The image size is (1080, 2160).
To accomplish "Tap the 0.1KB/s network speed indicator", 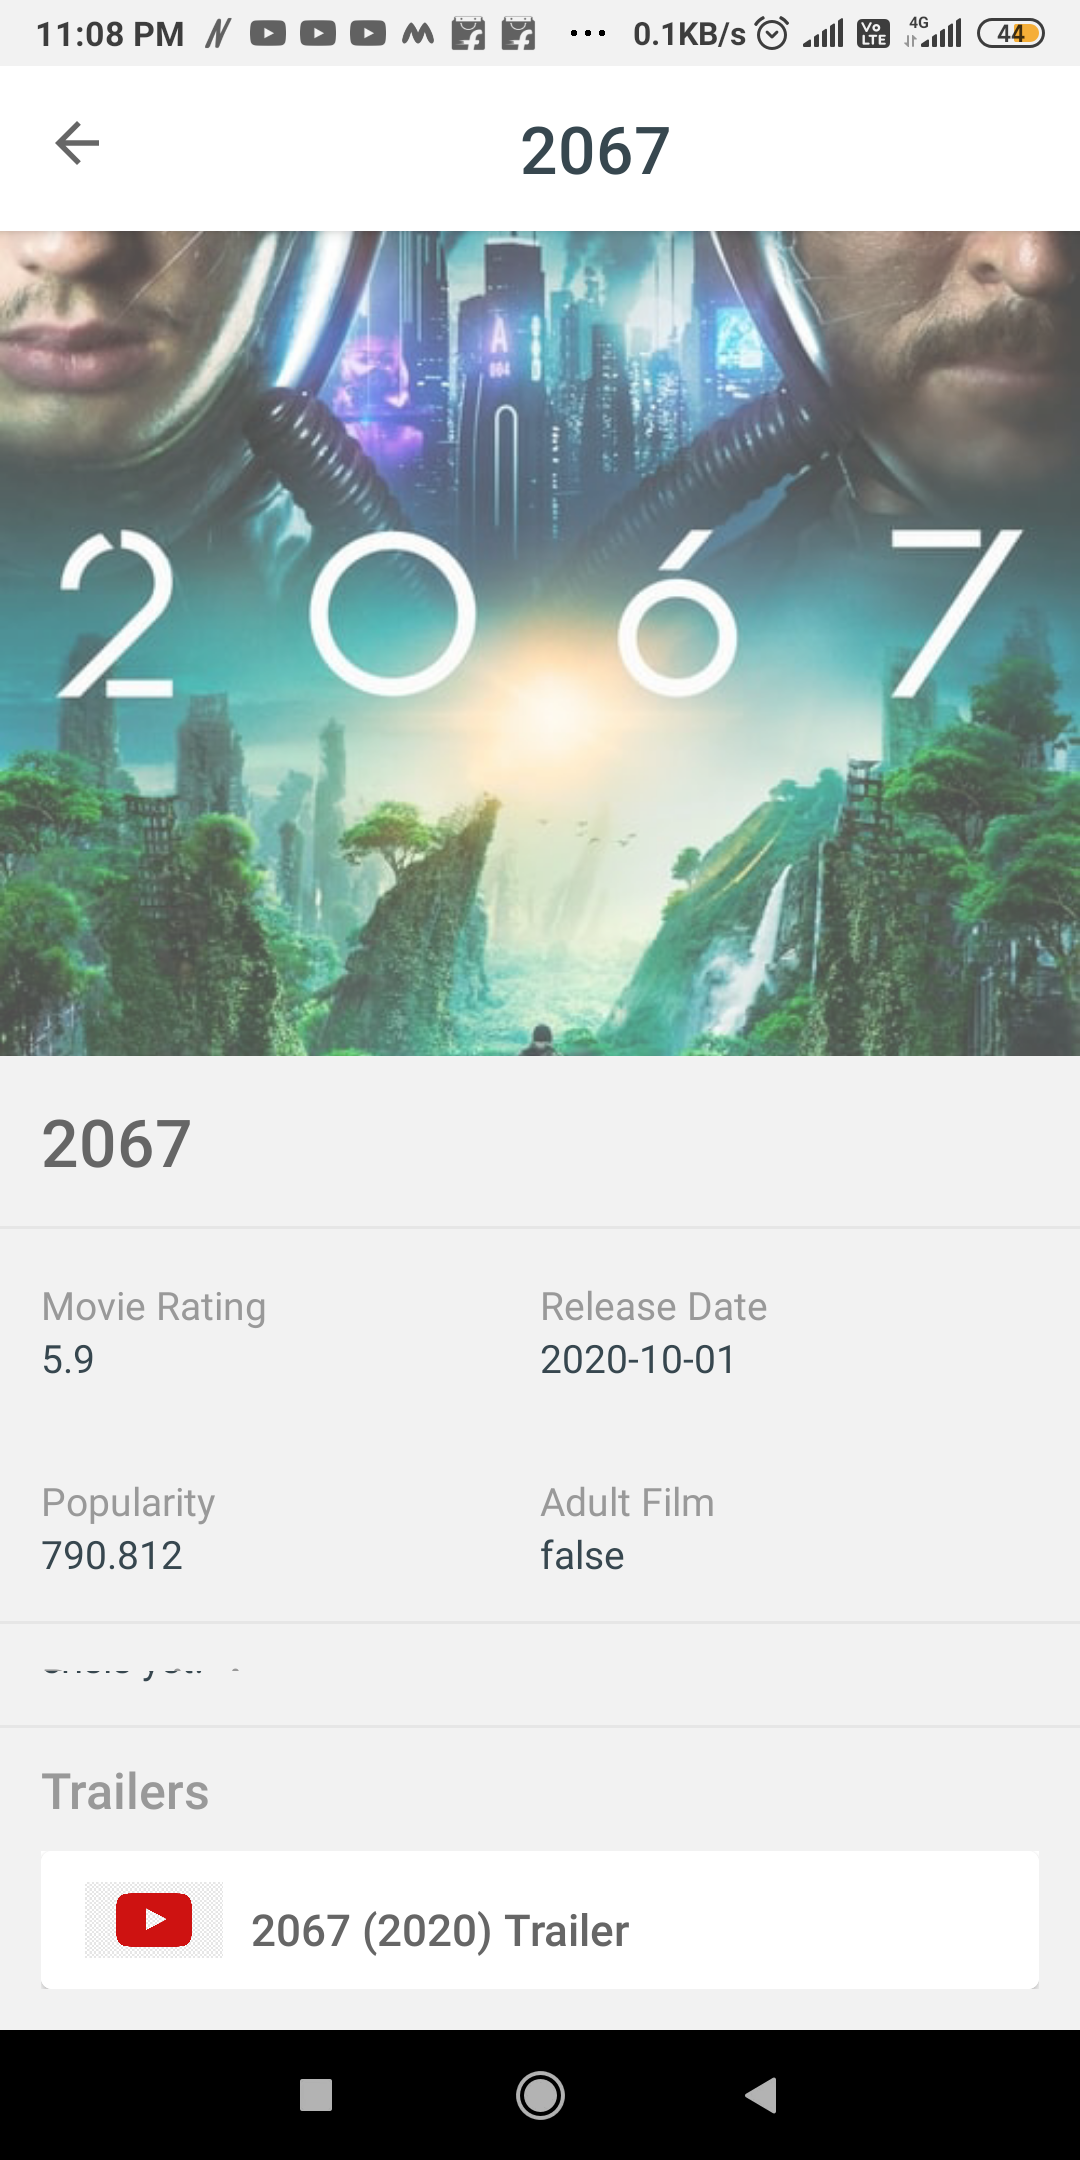I will tap(690, 33).
